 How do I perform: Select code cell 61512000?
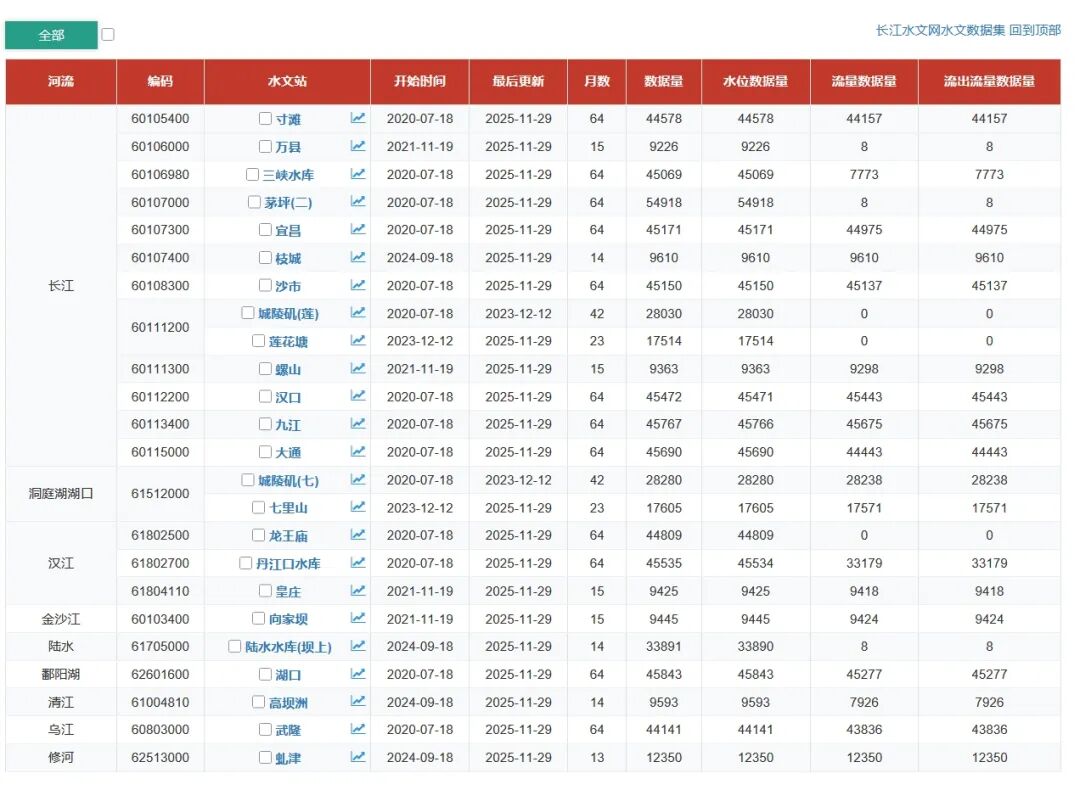160,494
